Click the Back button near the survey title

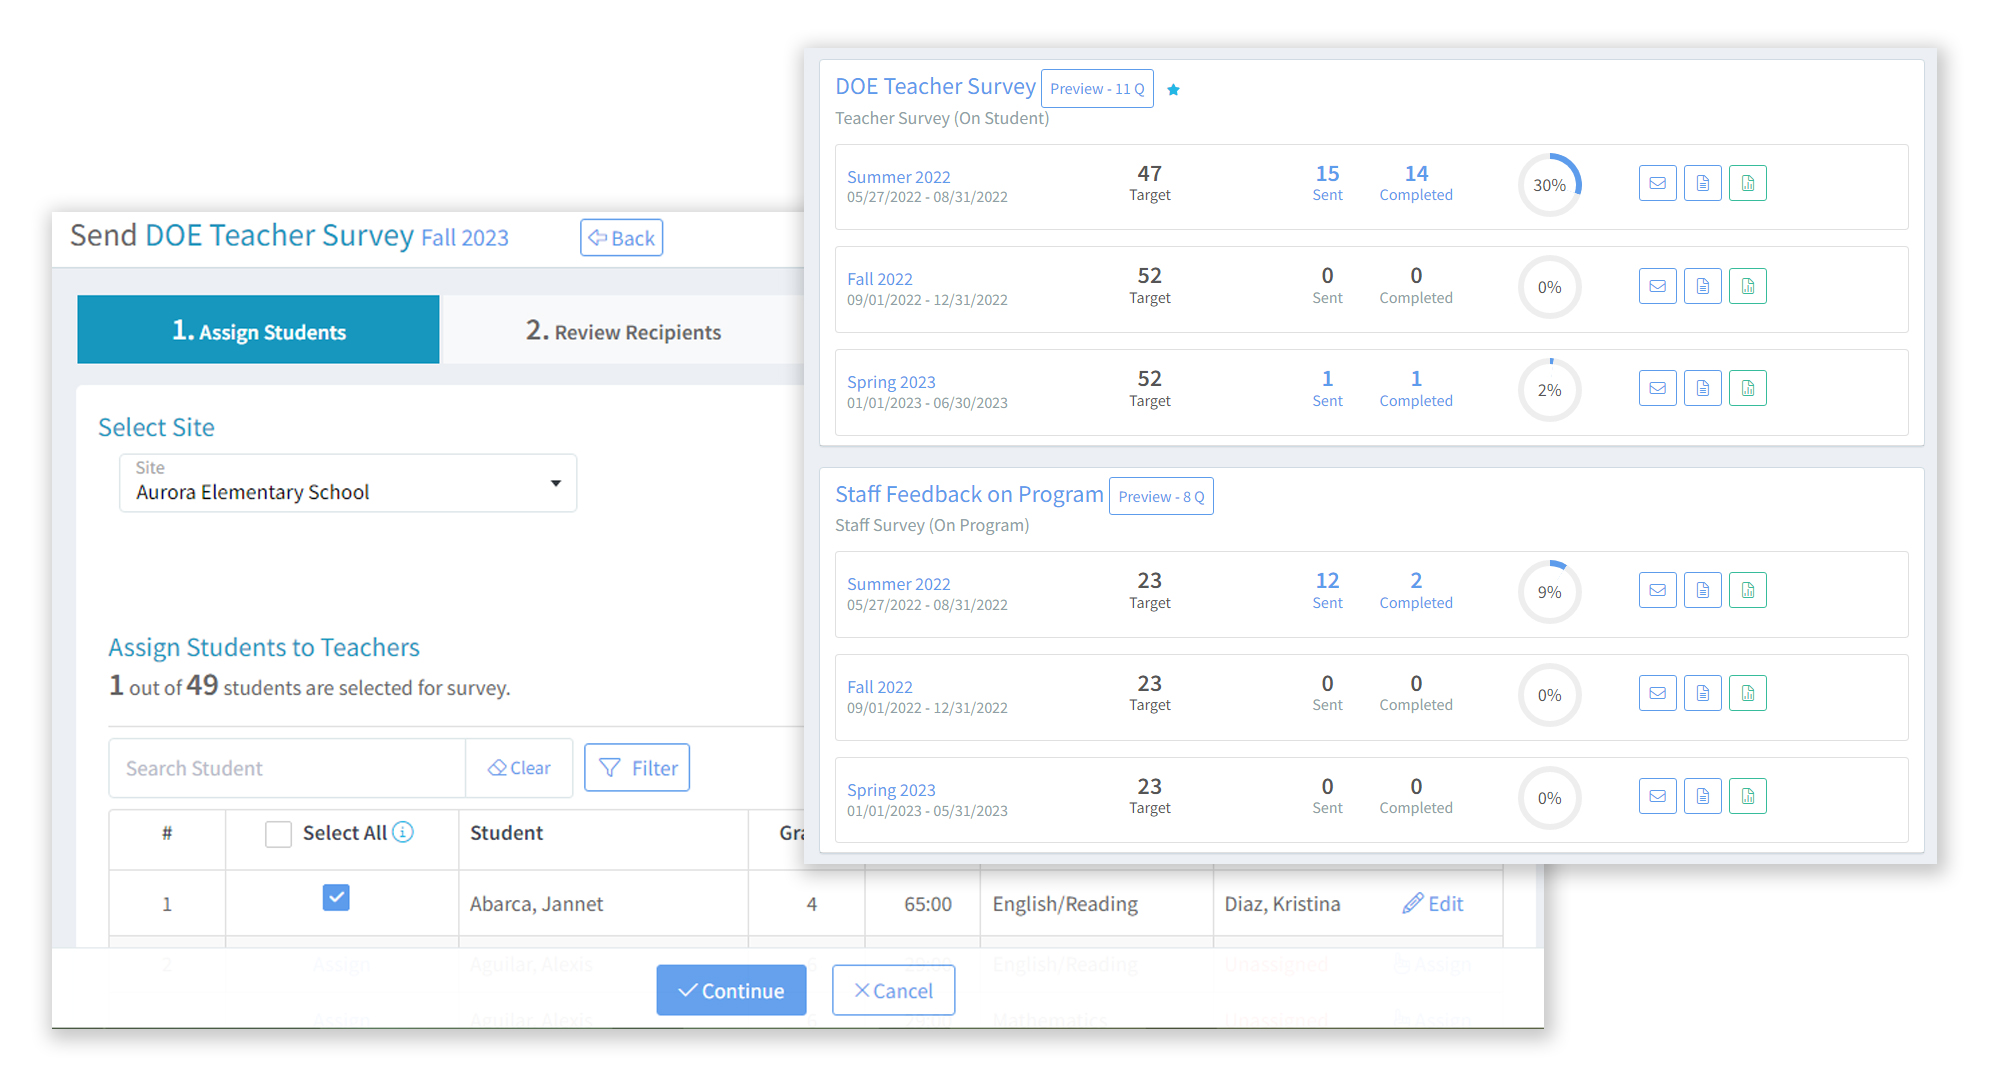[x=621, y=238]
